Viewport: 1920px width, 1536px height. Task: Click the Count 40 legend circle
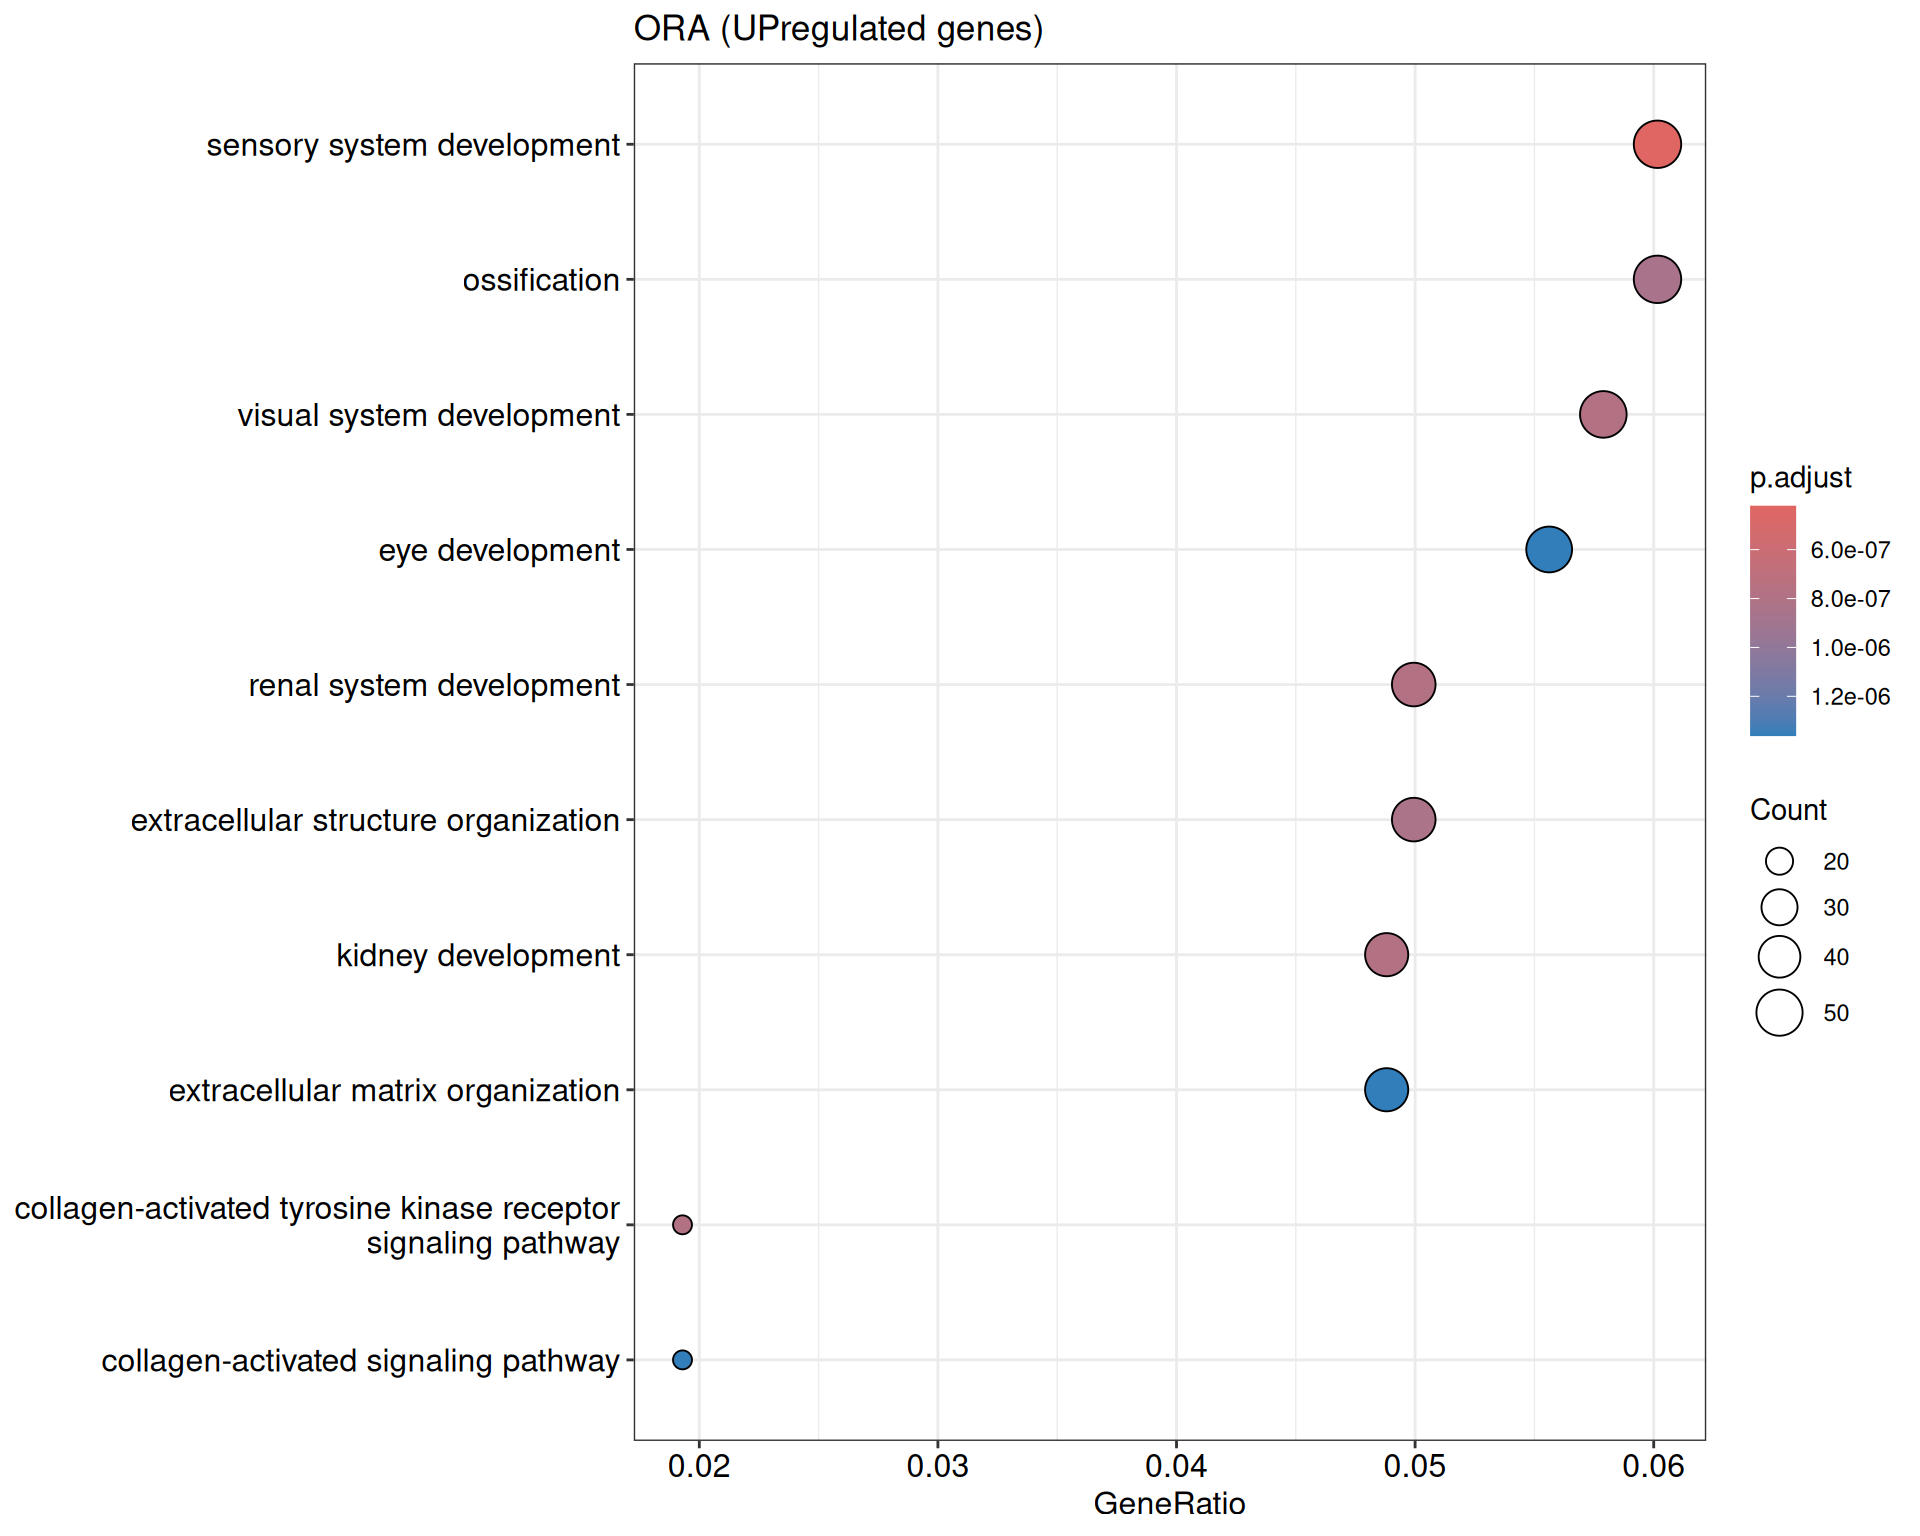coord(1779,957)
